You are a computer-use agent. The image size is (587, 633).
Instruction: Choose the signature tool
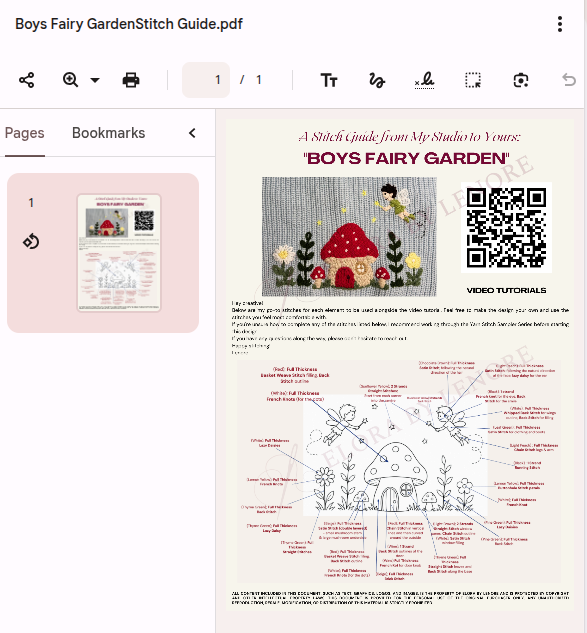tap(425, 80)
